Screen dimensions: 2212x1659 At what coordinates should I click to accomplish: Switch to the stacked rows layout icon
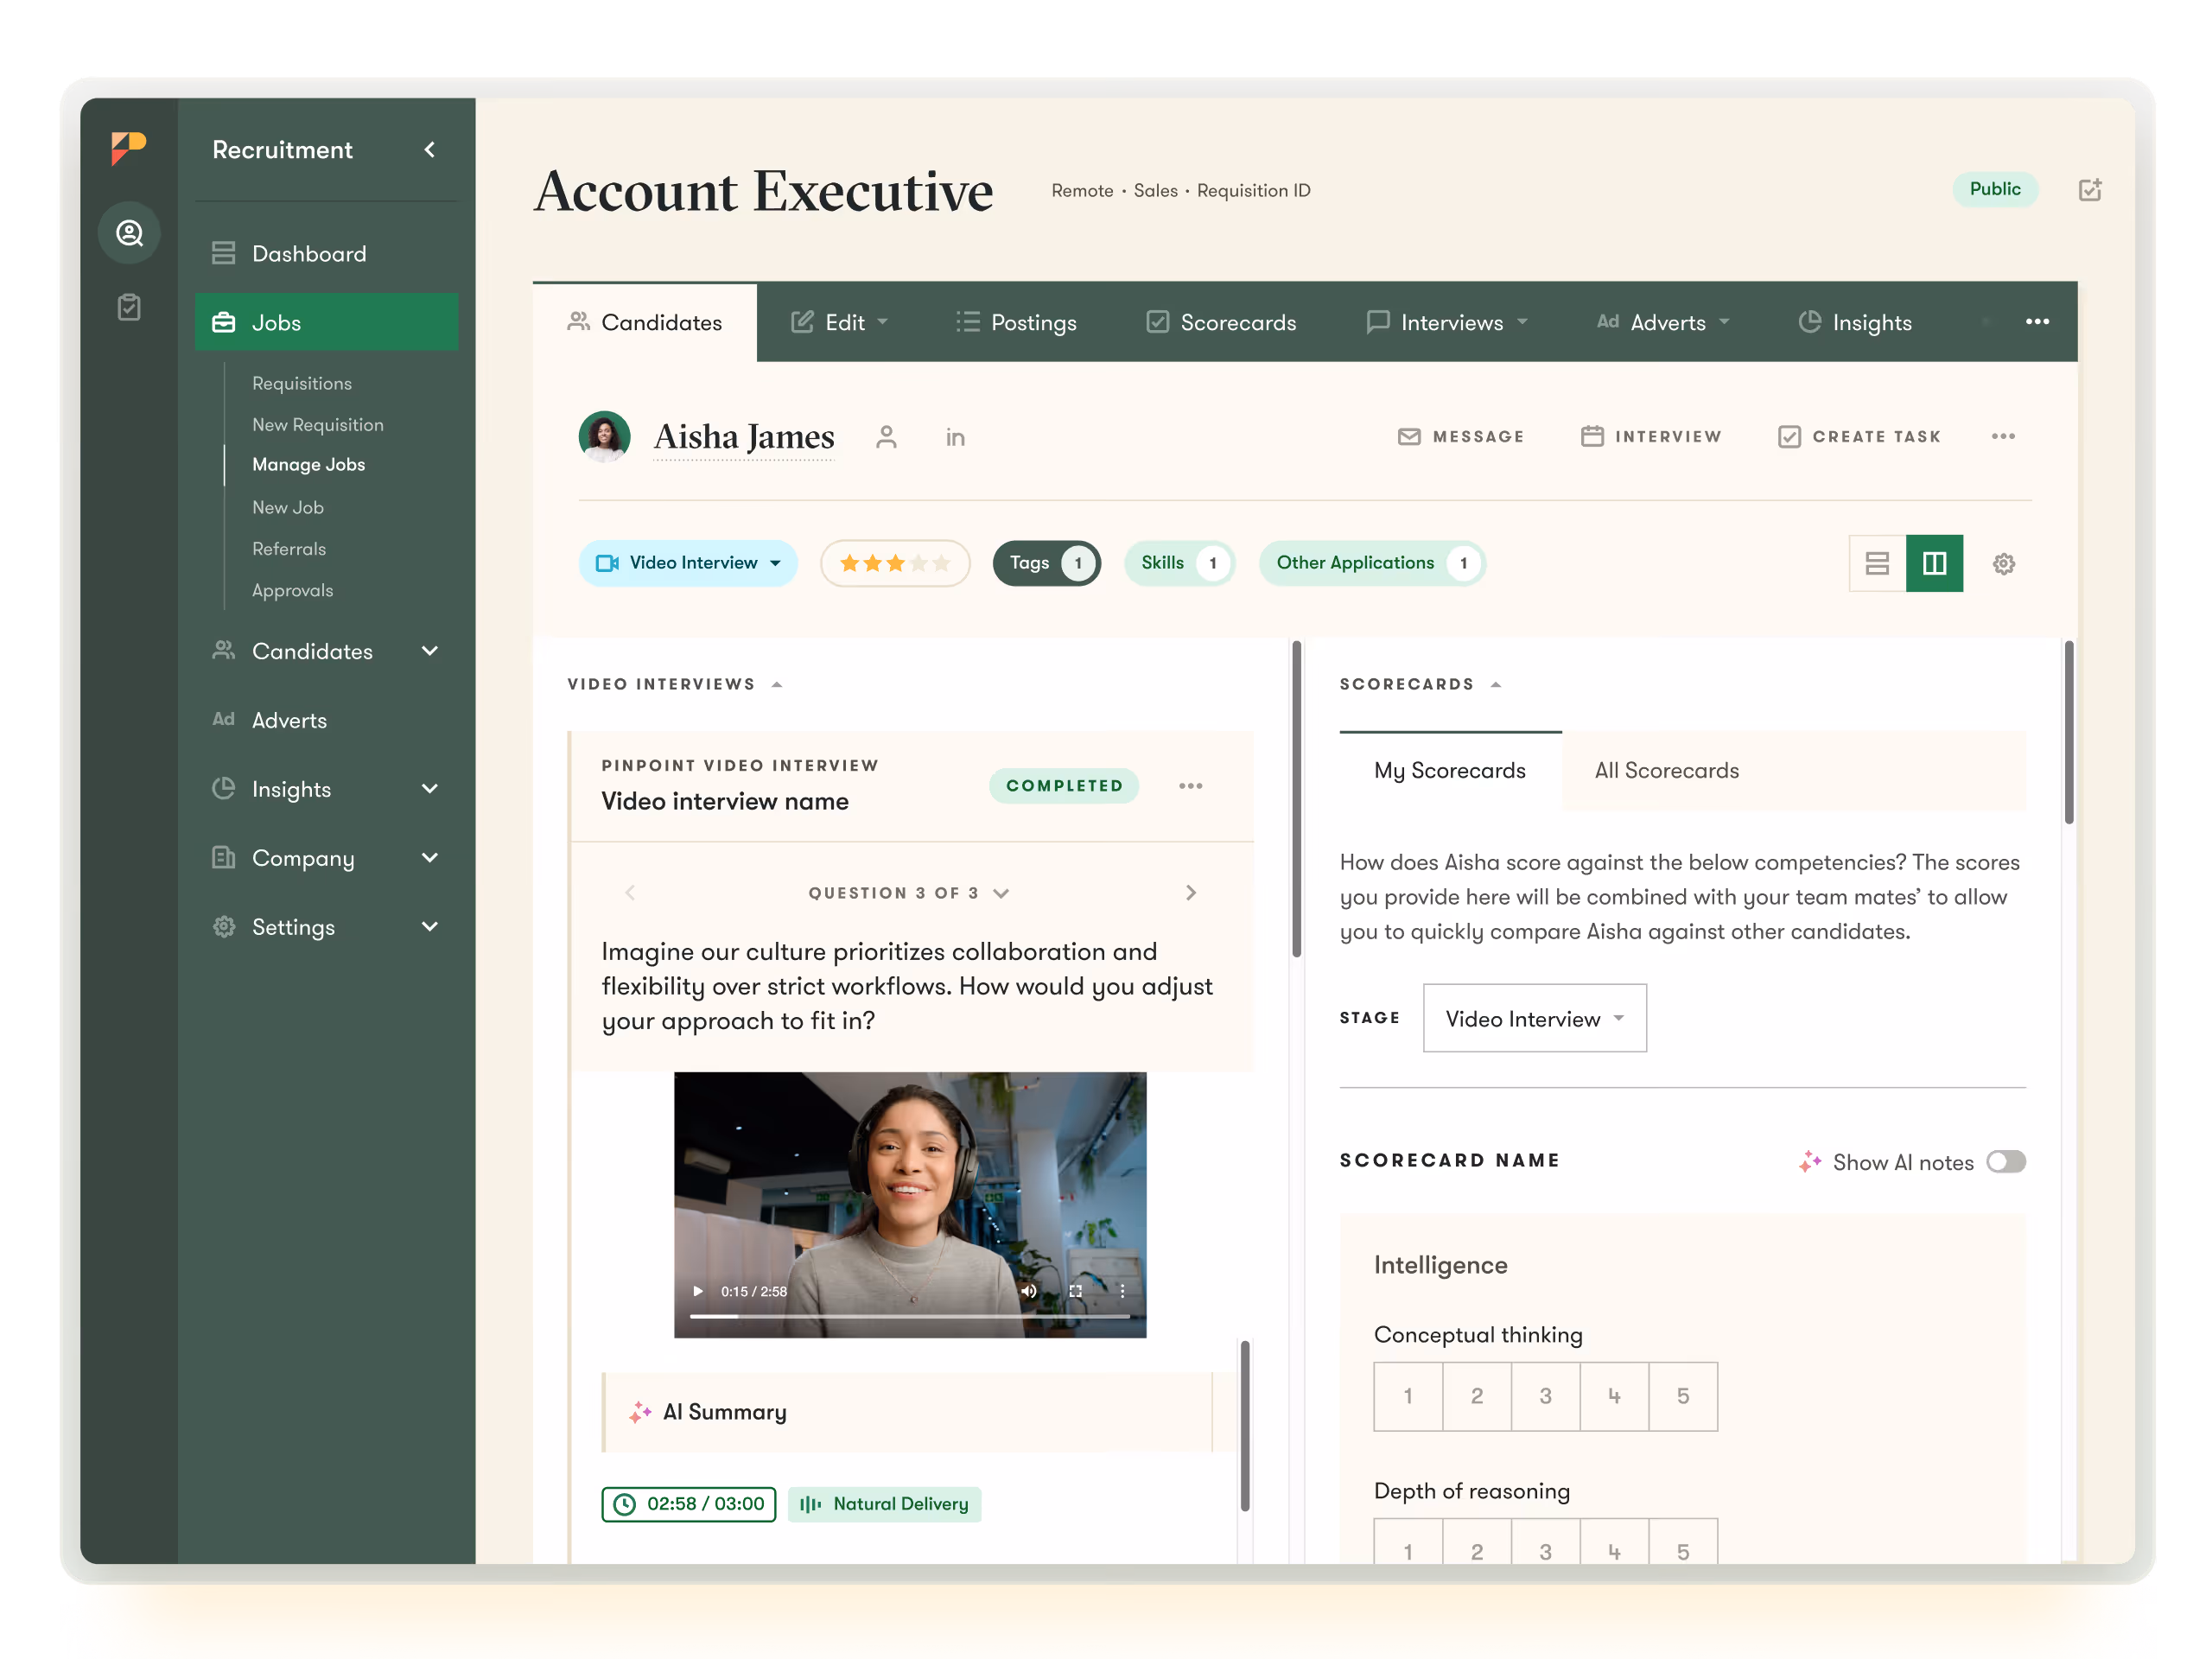point(1877,563)
